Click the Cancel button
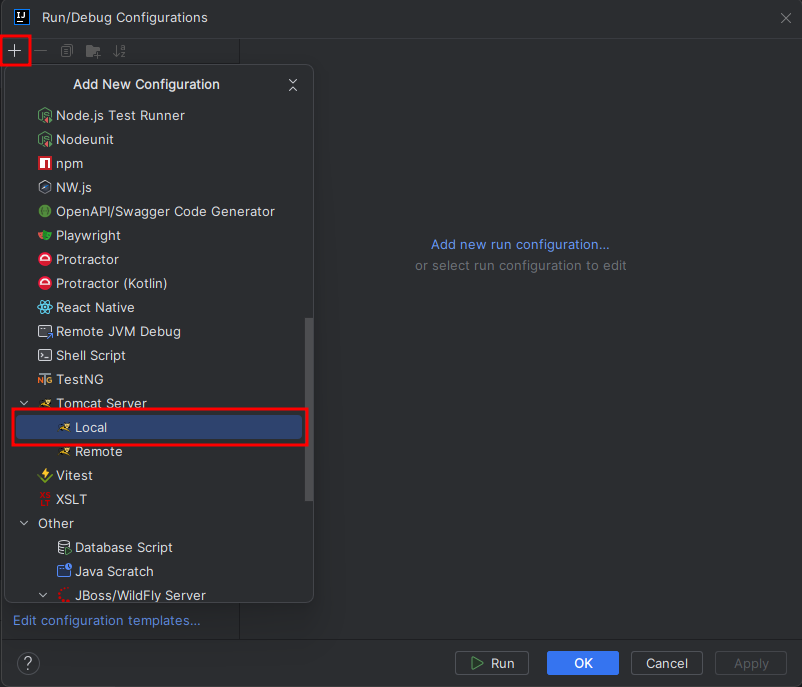This screenshot has height=687, width=802. click(667, 663)
